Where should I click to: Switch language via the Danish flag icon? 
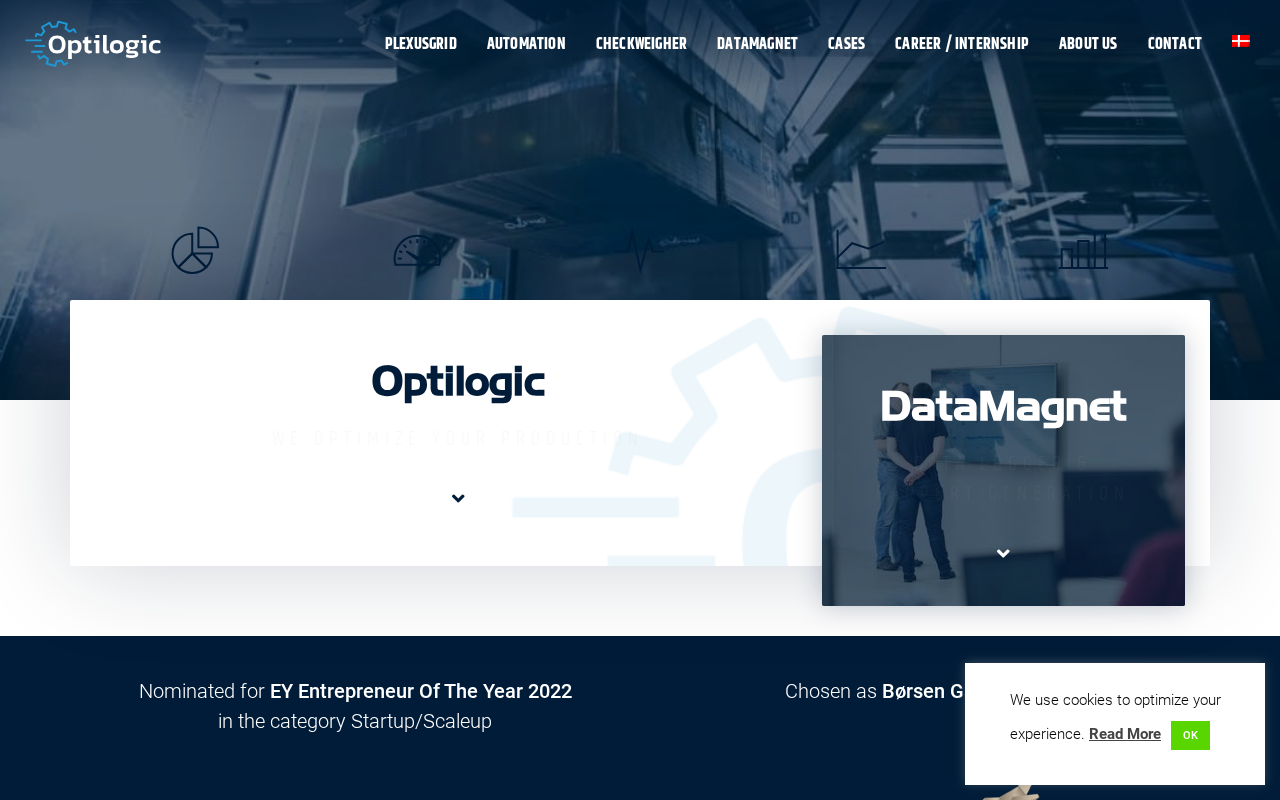pos(1241,42)
